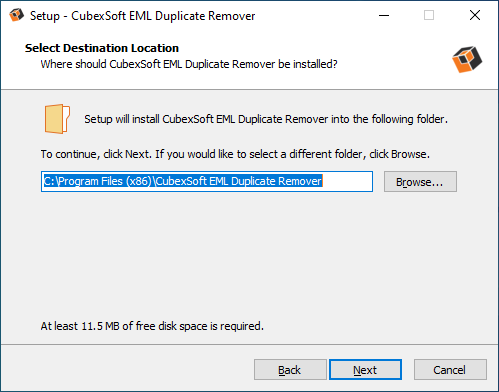Click the "Setup will install" message
499x392 pixels.
click(x=266, y=119)
